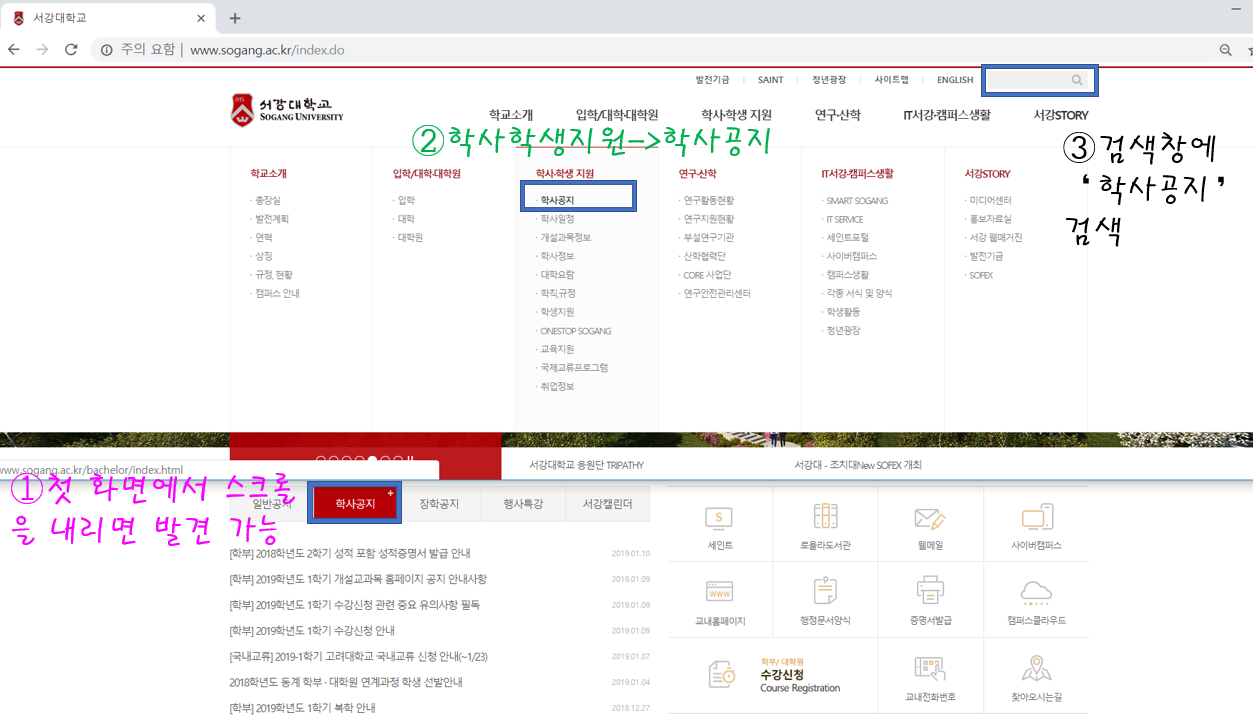Switch to the 행사특강 notice tab
This screenshot has width=1253, height=720.
(x=523, y=504)
